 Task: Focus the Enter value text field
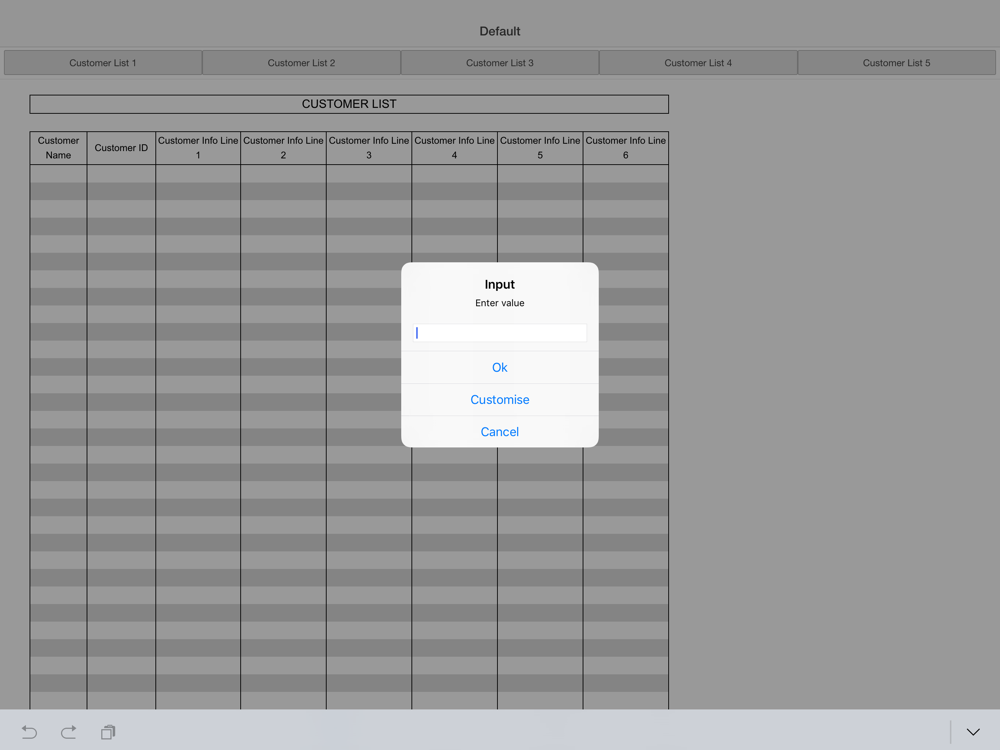click(499, 332)
